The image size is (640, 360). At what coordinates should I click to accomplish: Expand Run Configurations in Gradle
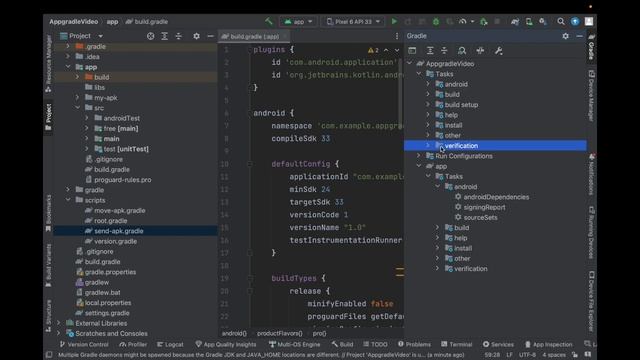(x=419, y=156)
